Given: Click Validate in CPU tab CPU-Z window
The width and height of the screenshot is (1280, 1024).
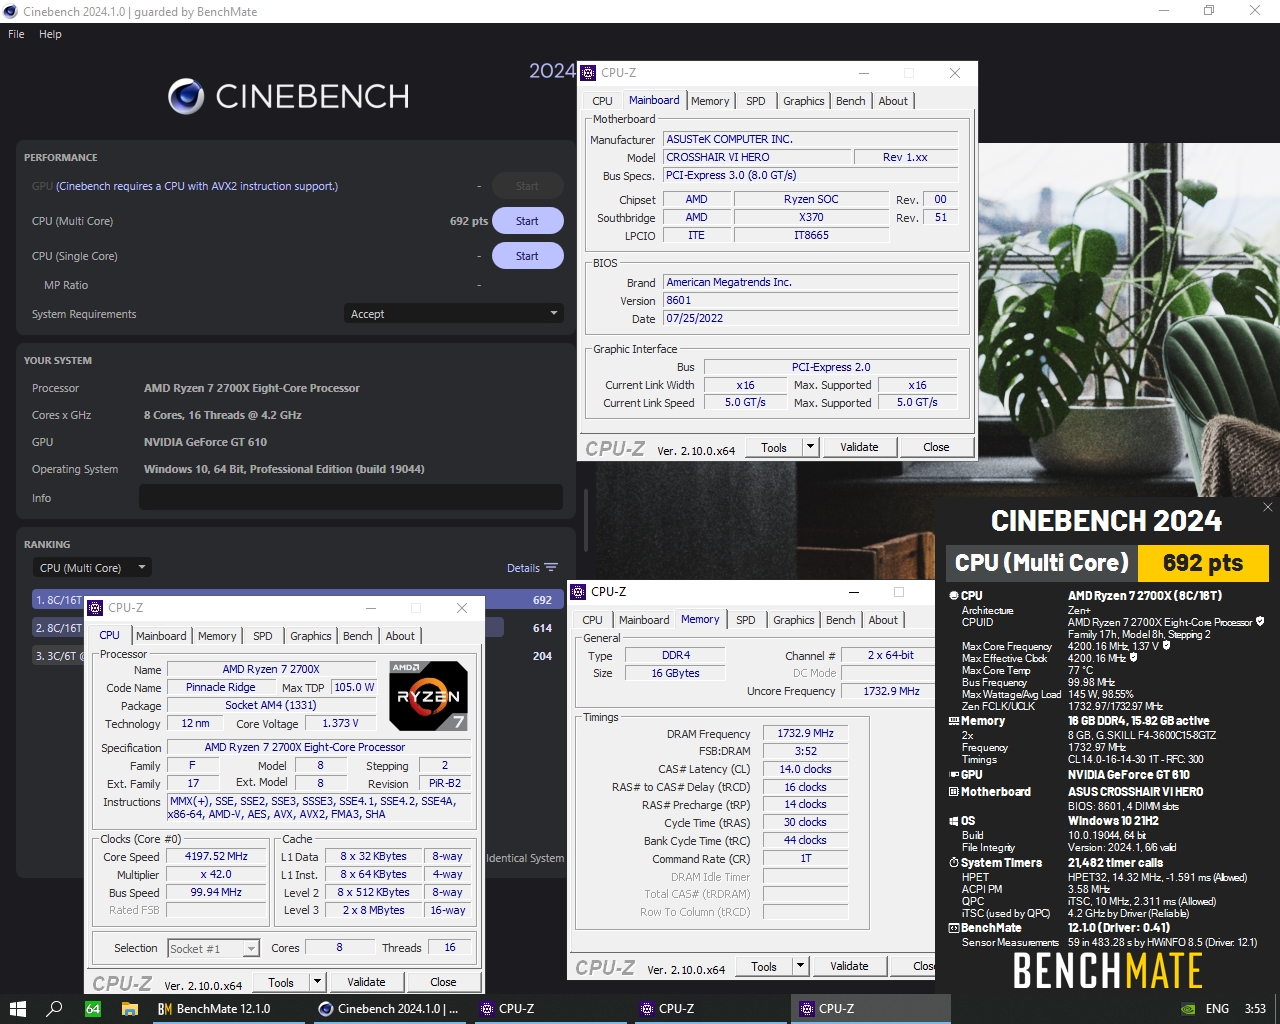Looking at the screenshot, I should (x=366, y=982).
